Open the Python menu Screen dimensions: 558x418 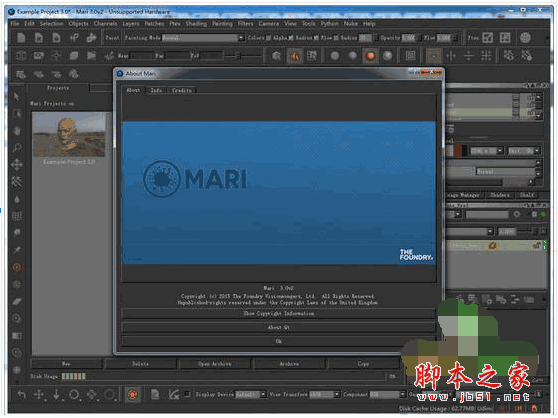click(x=330, y=24)
